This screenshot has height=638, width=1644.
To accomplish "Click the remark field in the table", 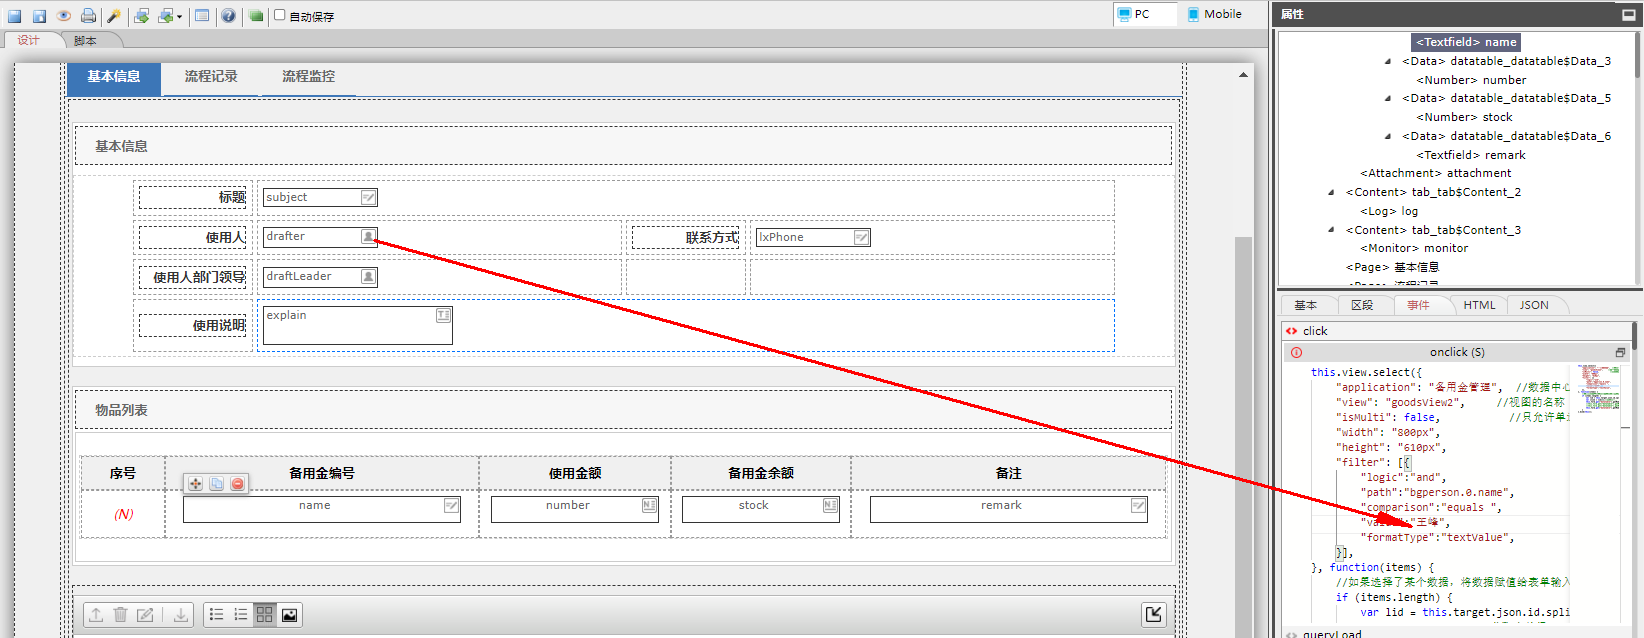I will click(1009, 508).
